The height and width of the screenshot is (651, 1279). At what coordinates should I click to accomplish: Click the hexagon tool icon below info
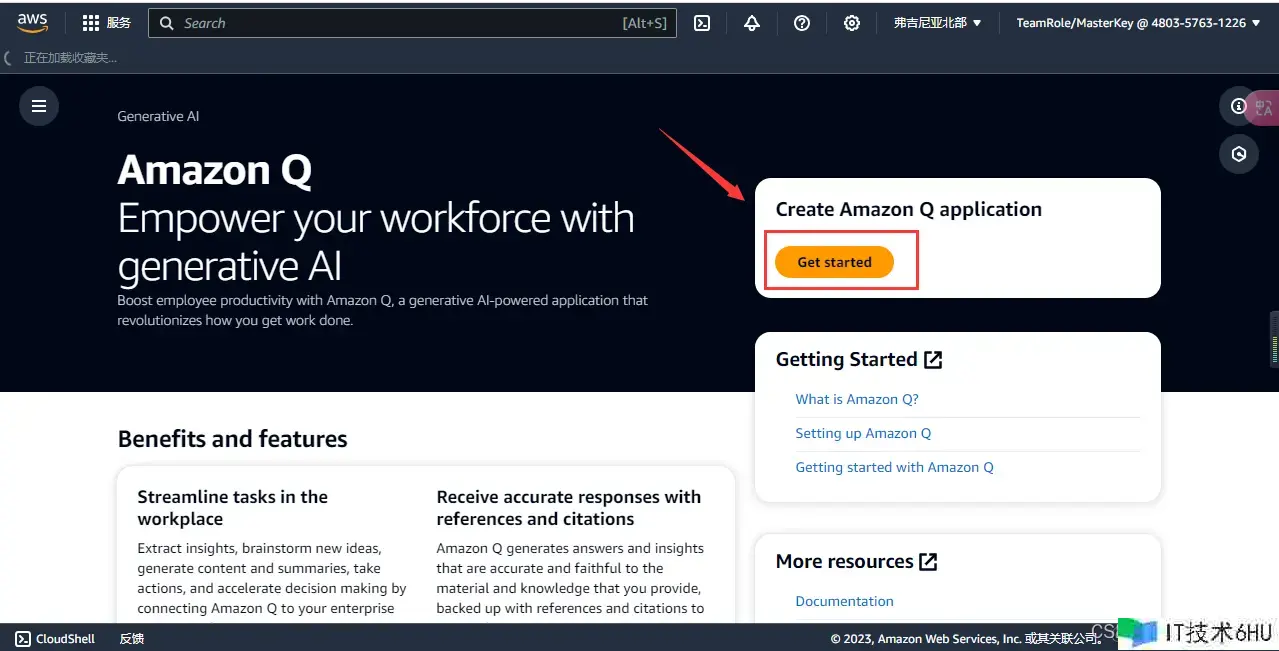tap(1239, 154)
